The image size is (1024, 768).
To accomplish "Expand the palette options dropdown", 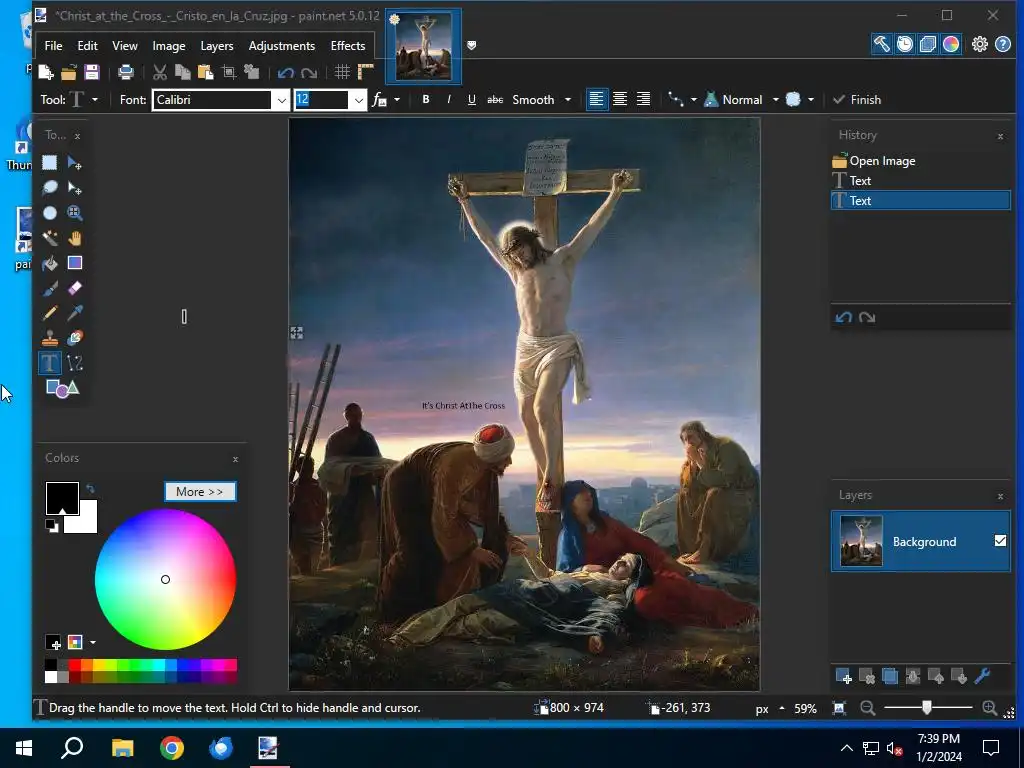I will click(93, 643).
